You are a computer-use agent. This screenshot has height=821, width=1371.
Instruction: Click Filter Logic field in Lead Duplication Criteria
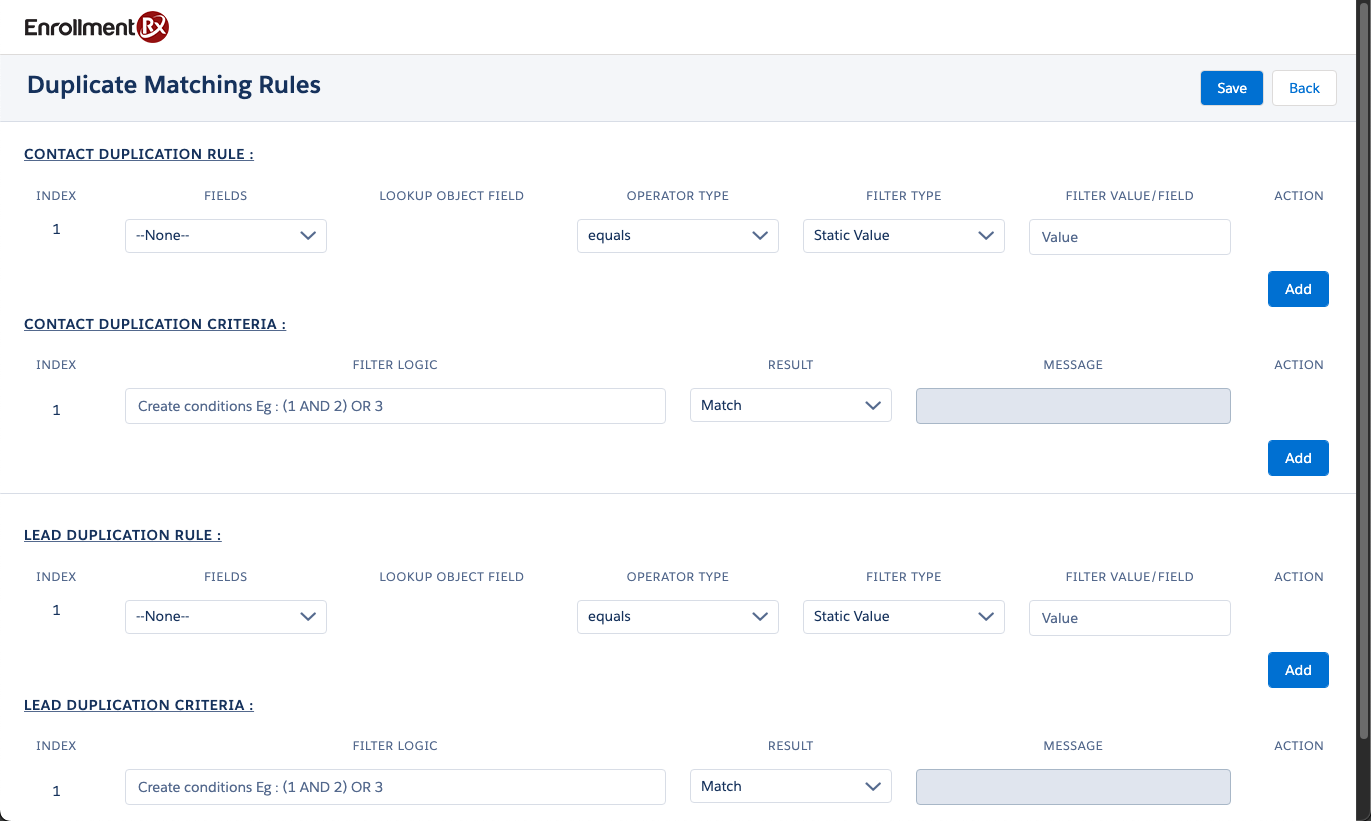pos(395,787)
